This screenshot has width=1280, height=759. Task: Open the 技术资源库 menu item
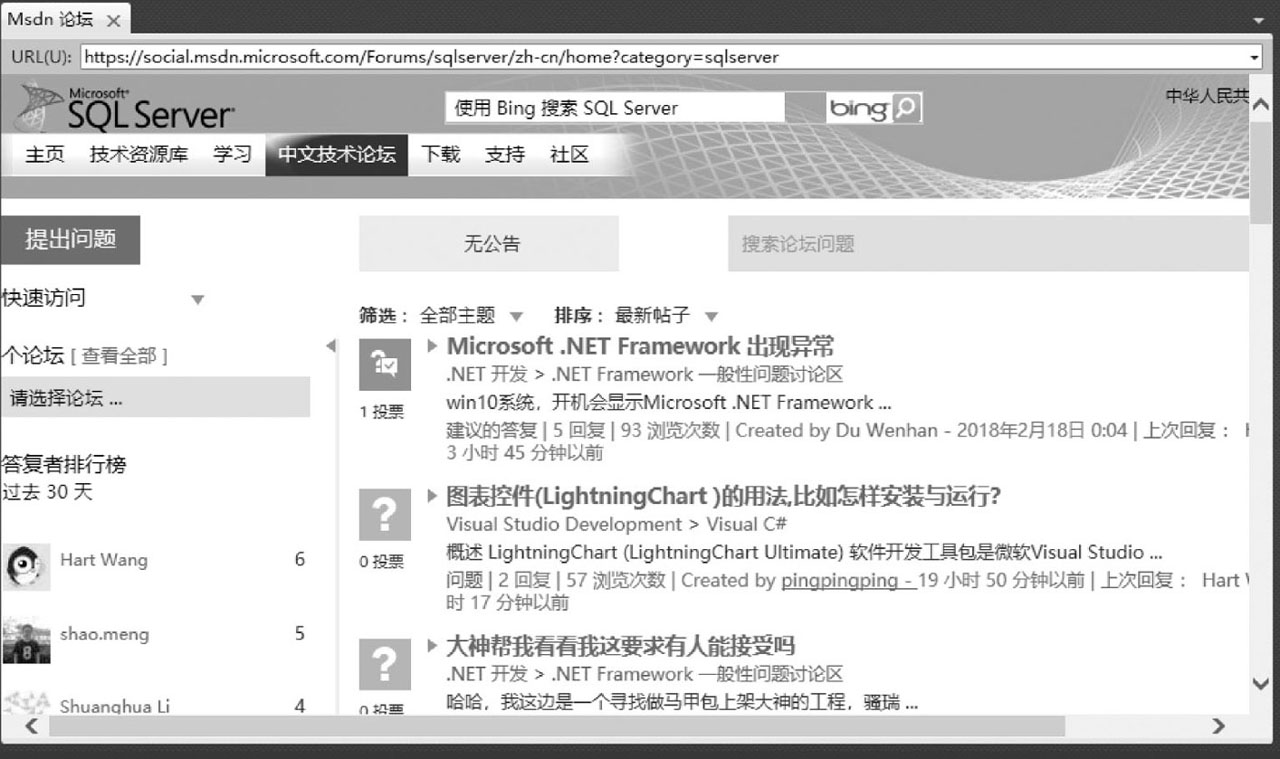point(139,155)
